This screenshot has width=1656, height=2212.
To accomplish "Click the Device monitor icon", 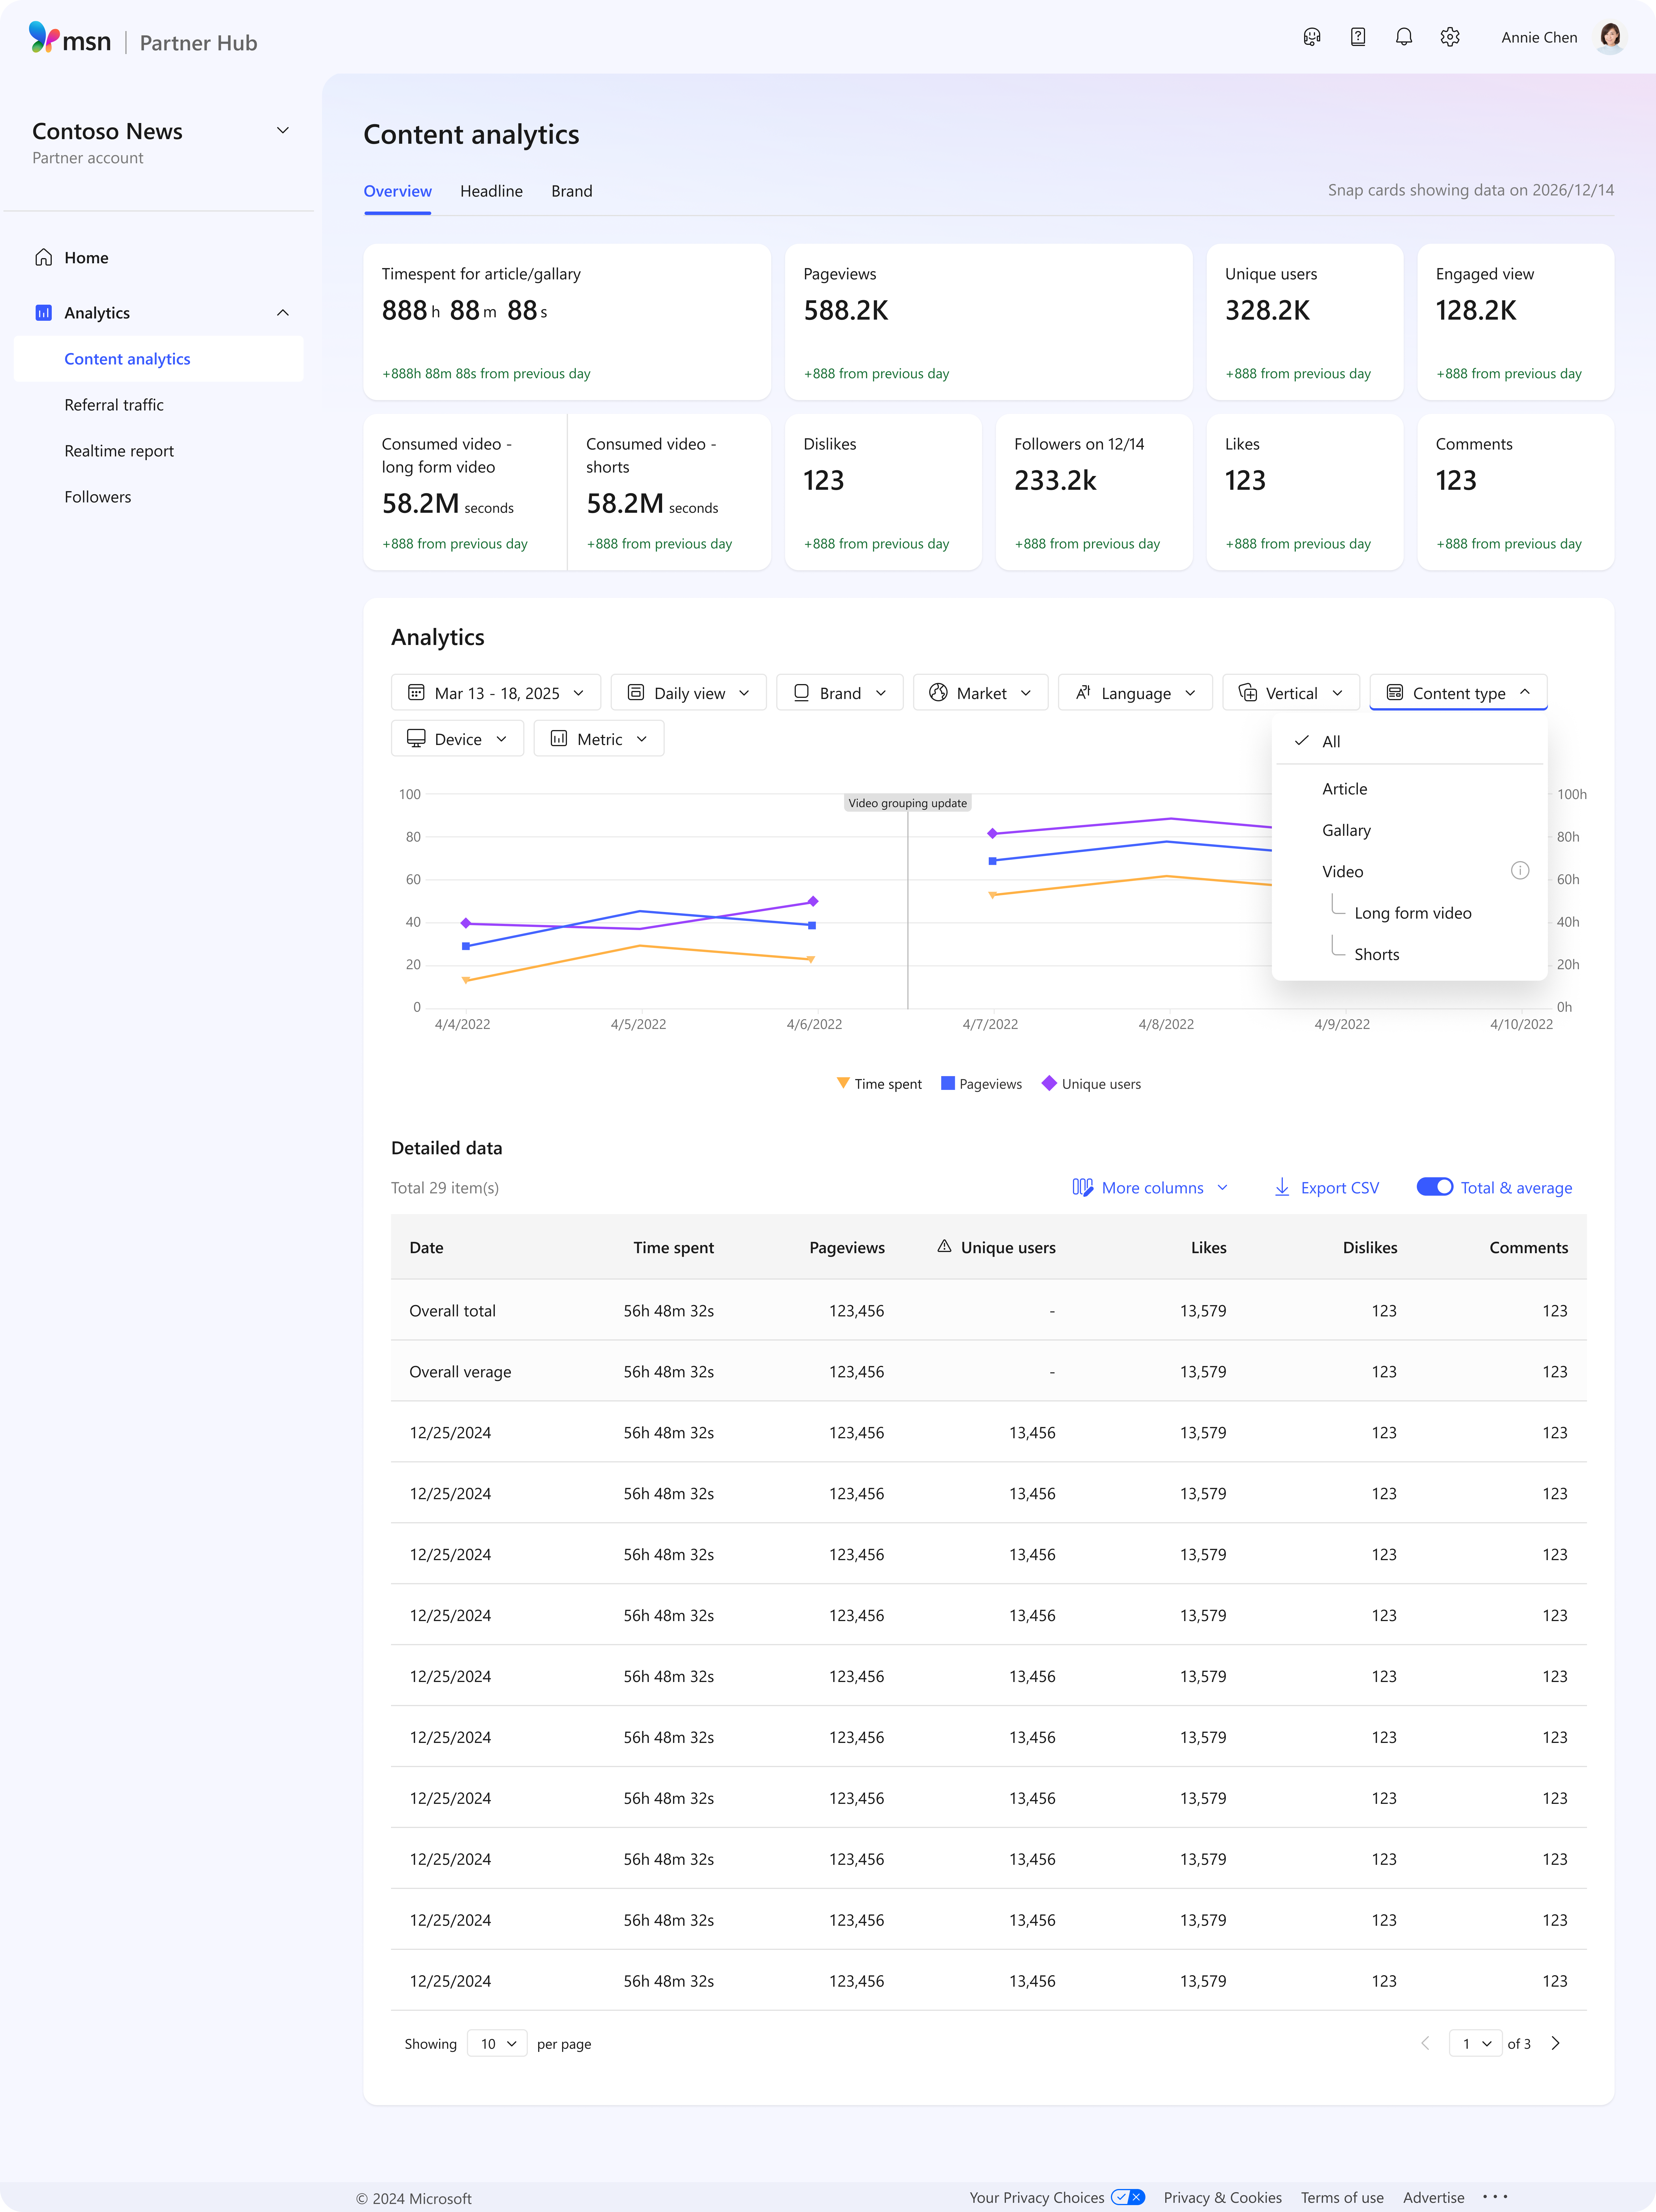I will point(416,738).
